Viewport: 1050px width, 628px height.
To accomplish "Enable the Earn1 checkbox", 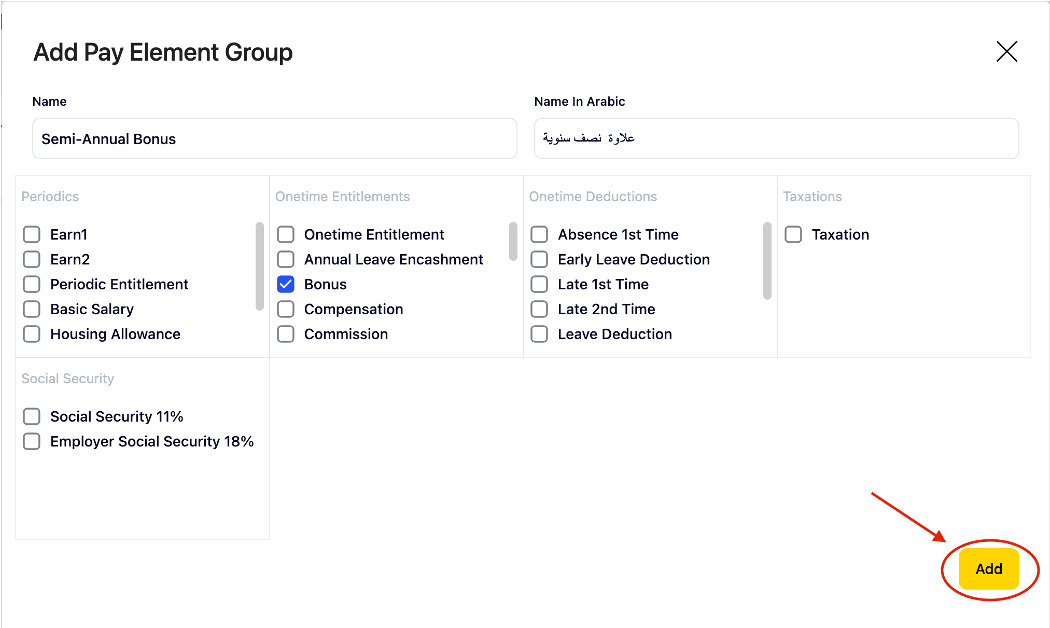I will point(32,235).
